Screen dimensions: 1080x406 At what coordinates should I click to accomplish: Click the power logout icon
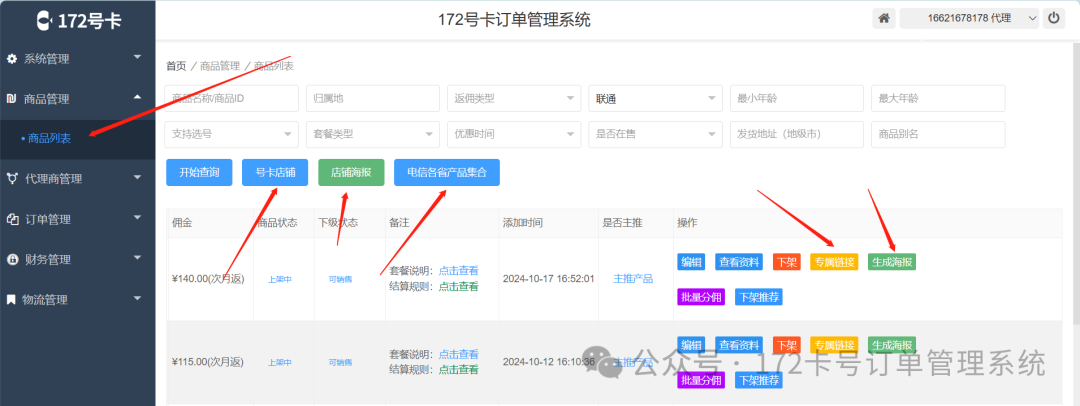[1054, 19]
